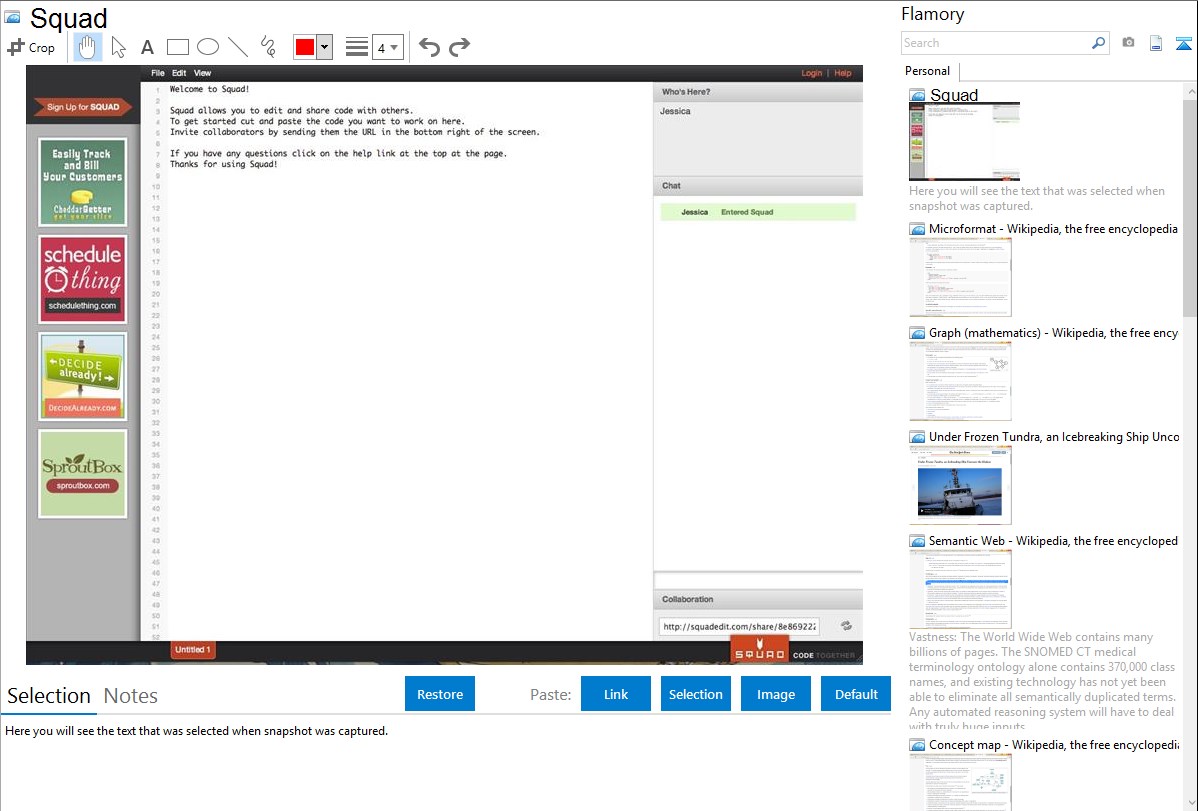Click the document page icon in Flamory
The width and height of the screenshot is (1198, 811).
(x=1156, y=43)
